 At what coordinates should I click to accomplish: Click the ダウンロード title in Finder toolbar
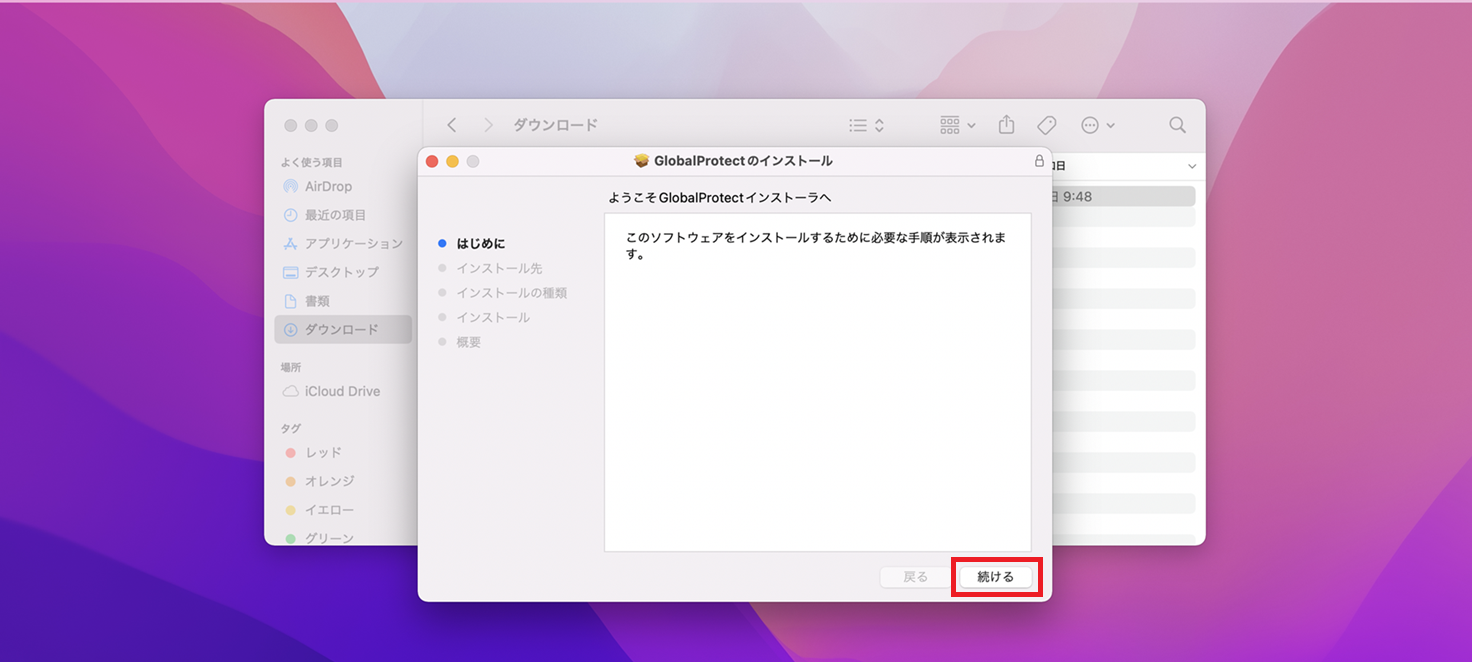click(x=556, y=125)
